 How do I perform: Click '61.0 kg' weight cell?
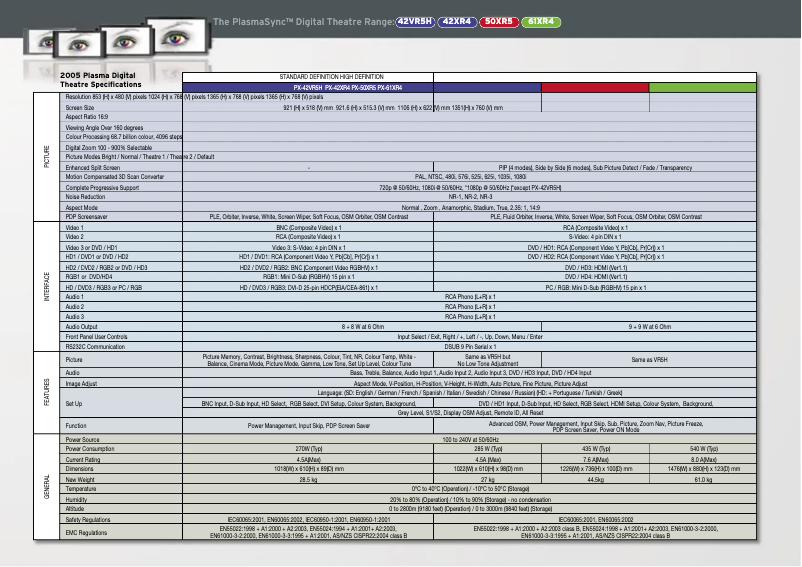click(703, 480)
